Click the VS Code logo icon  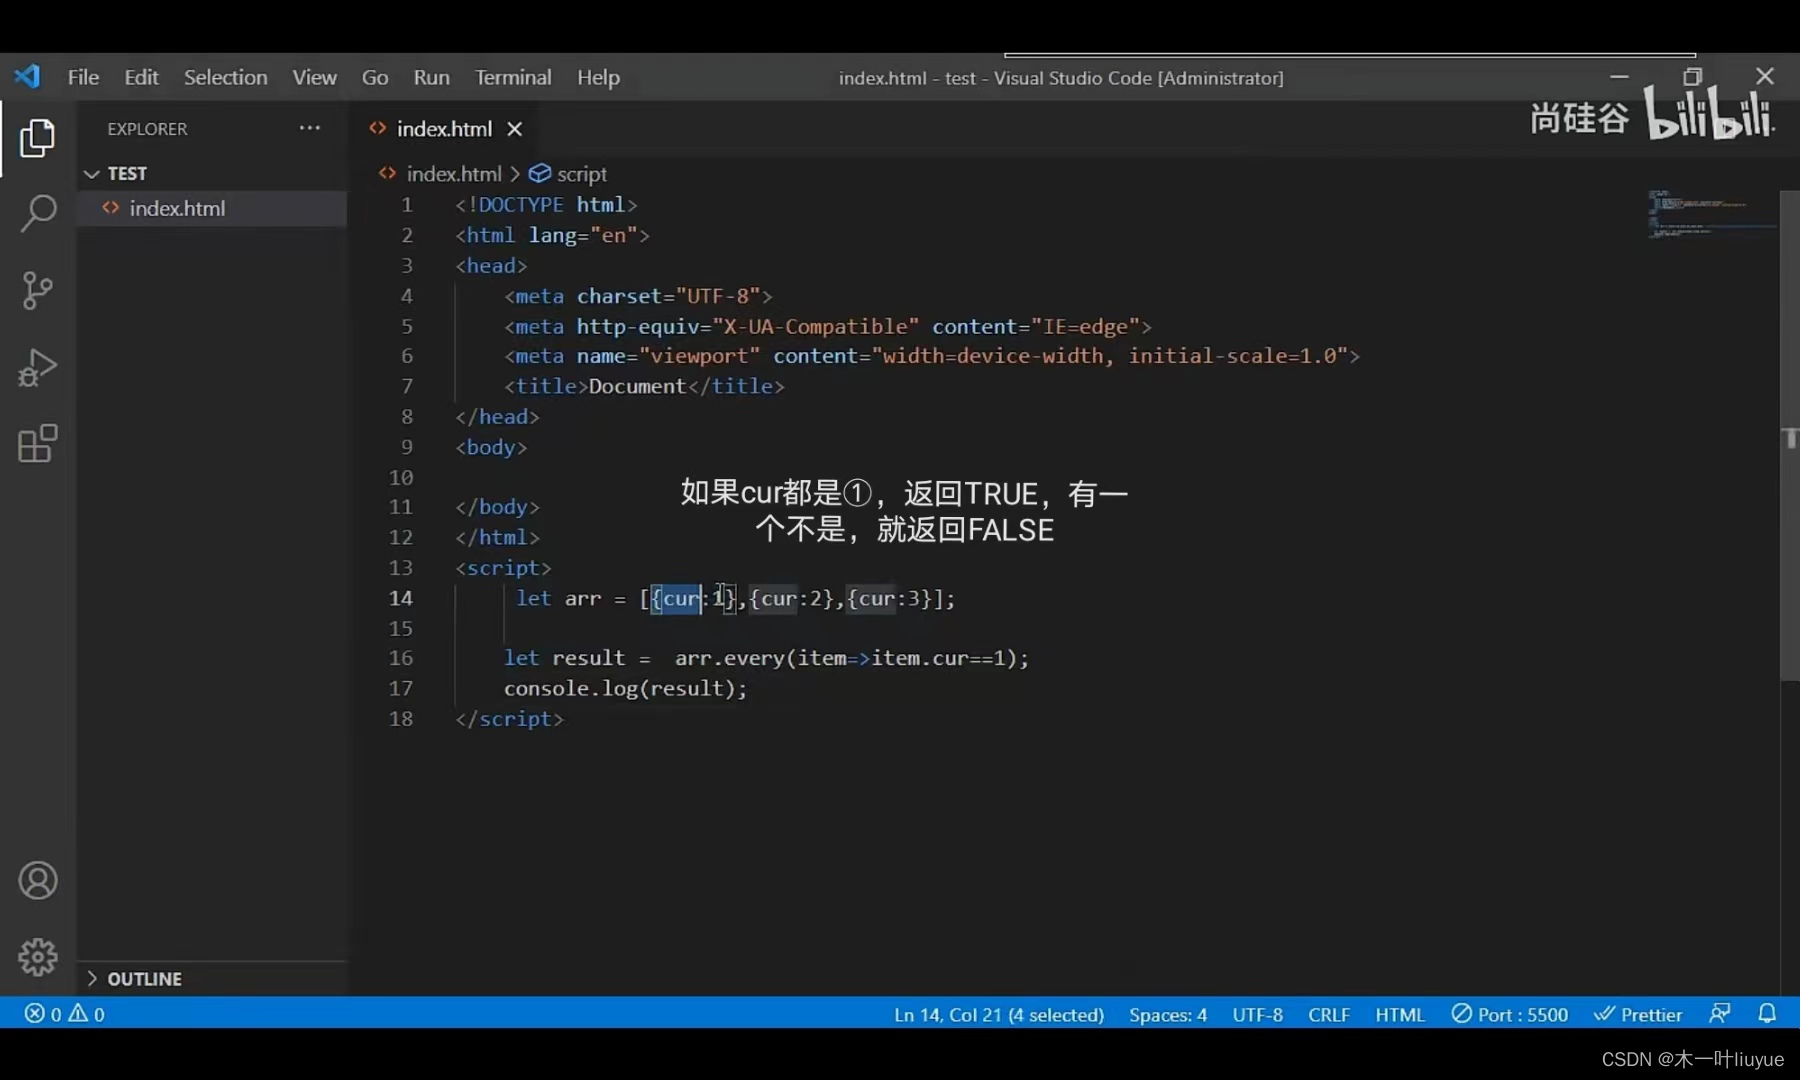(x=27, y=77)
